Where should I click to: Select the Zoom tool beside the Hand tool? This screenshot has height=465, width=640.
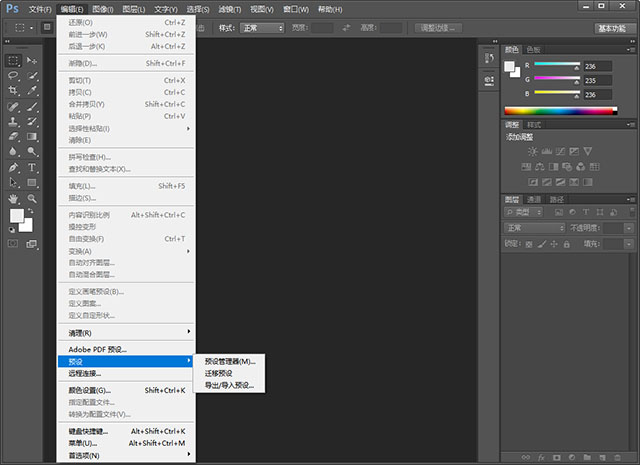(x=32, y=199)
